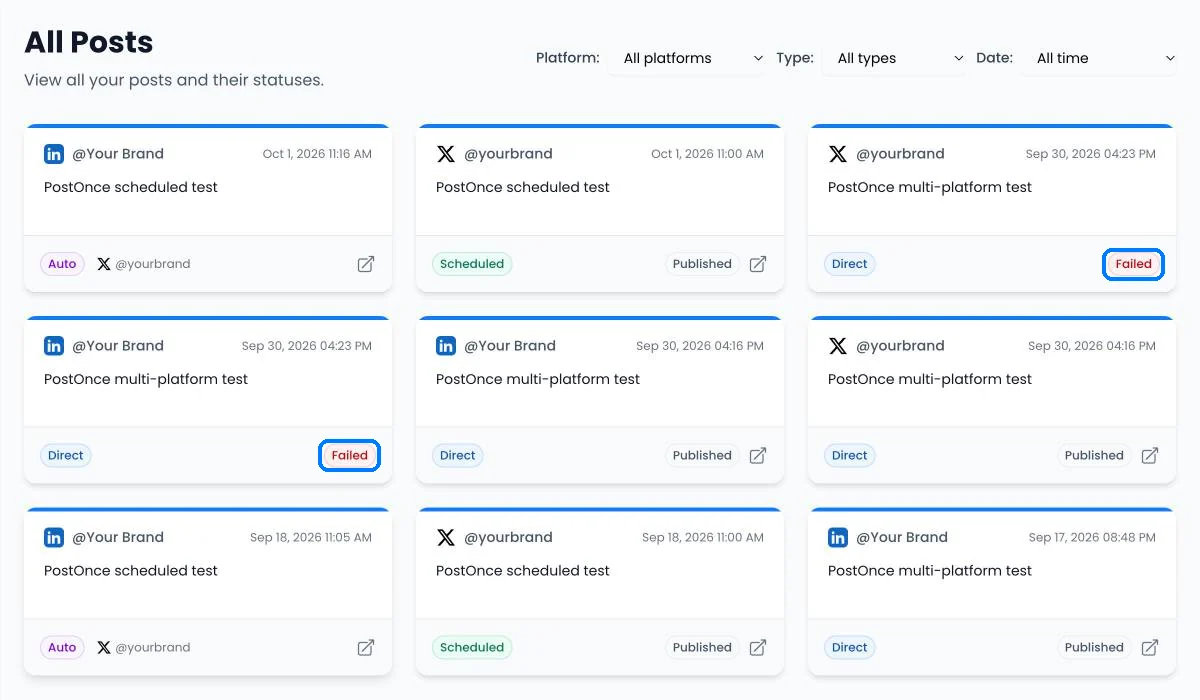Open the Platform filter dropdown
Image resolution: width=1200 pixels, height=700 pixels.
click(x=688, y=58)
